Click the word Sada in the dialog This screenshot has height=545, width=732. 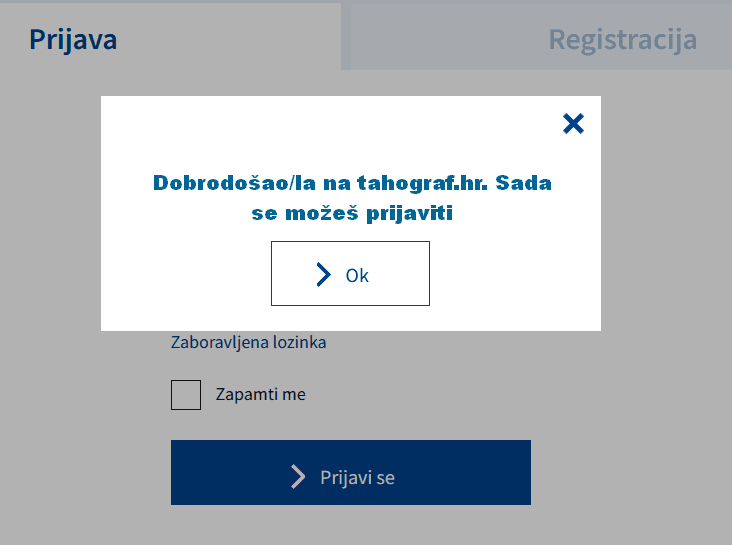click(524, 183)
